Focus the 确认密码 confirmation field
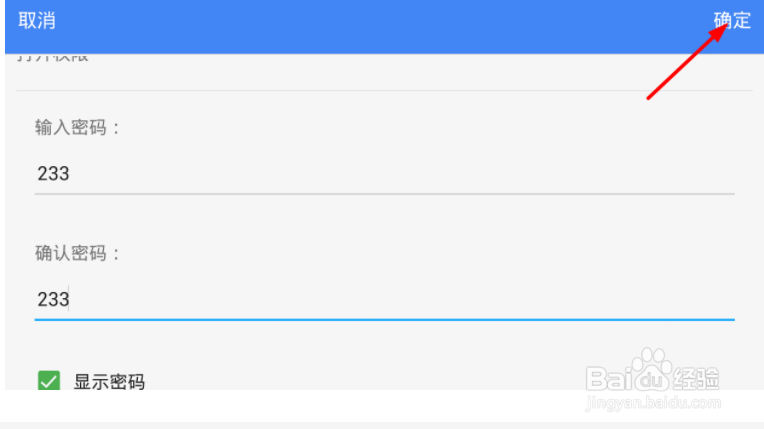The image size is (764, 429). [x=384, y=299]
